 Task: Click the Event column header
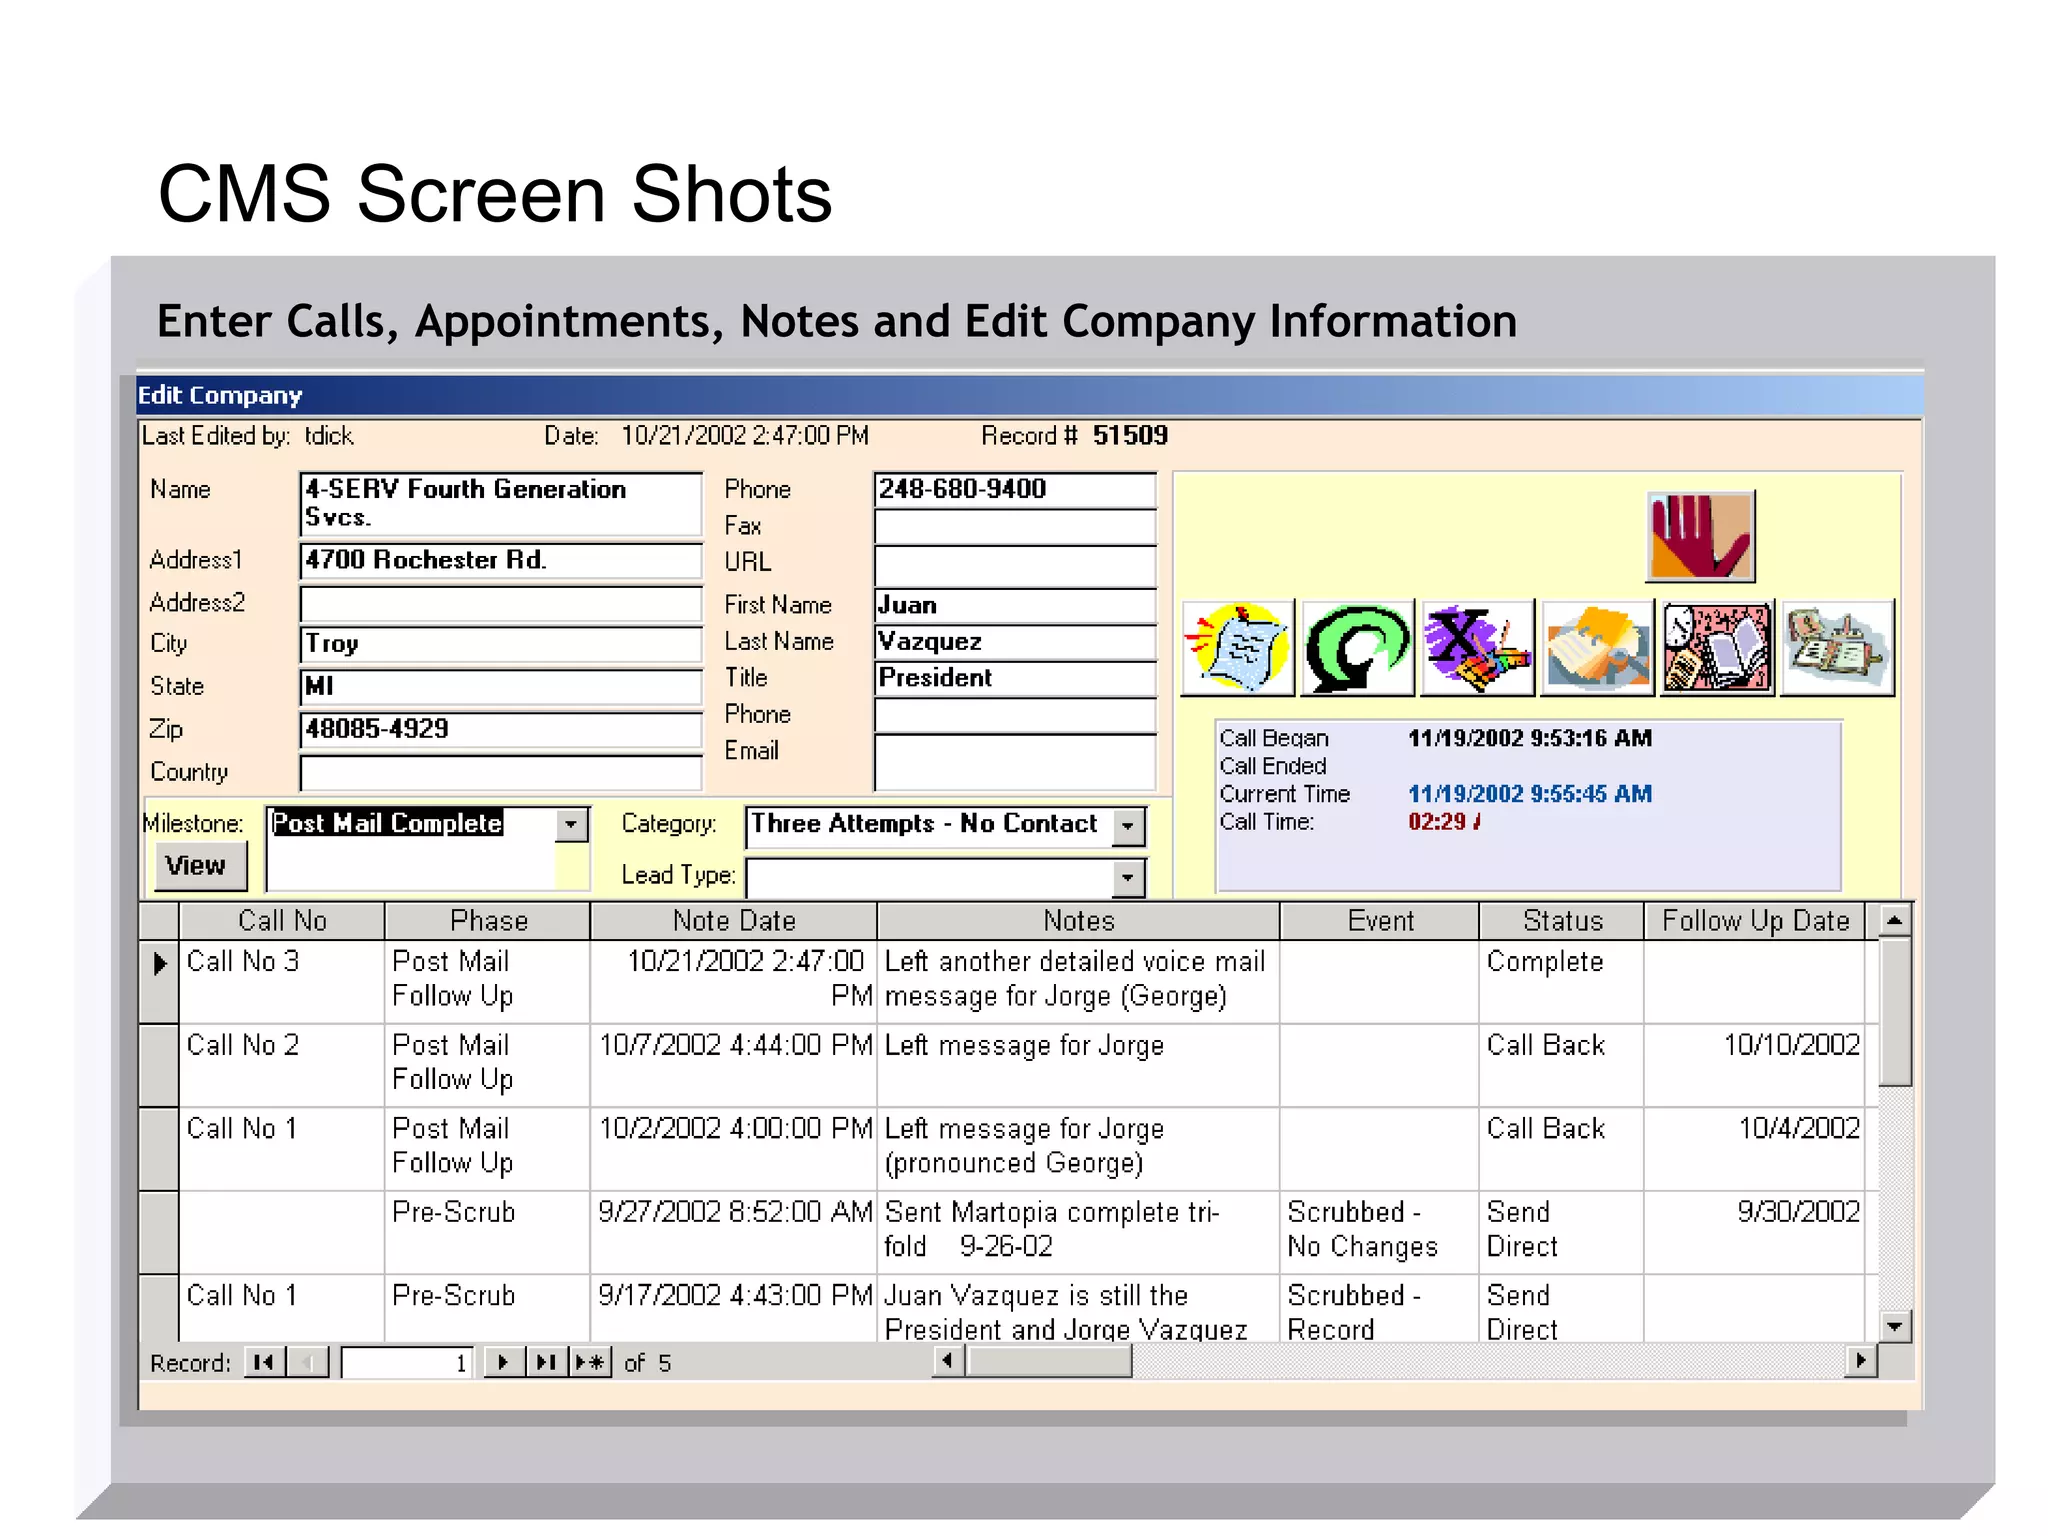coord(1380,921)
